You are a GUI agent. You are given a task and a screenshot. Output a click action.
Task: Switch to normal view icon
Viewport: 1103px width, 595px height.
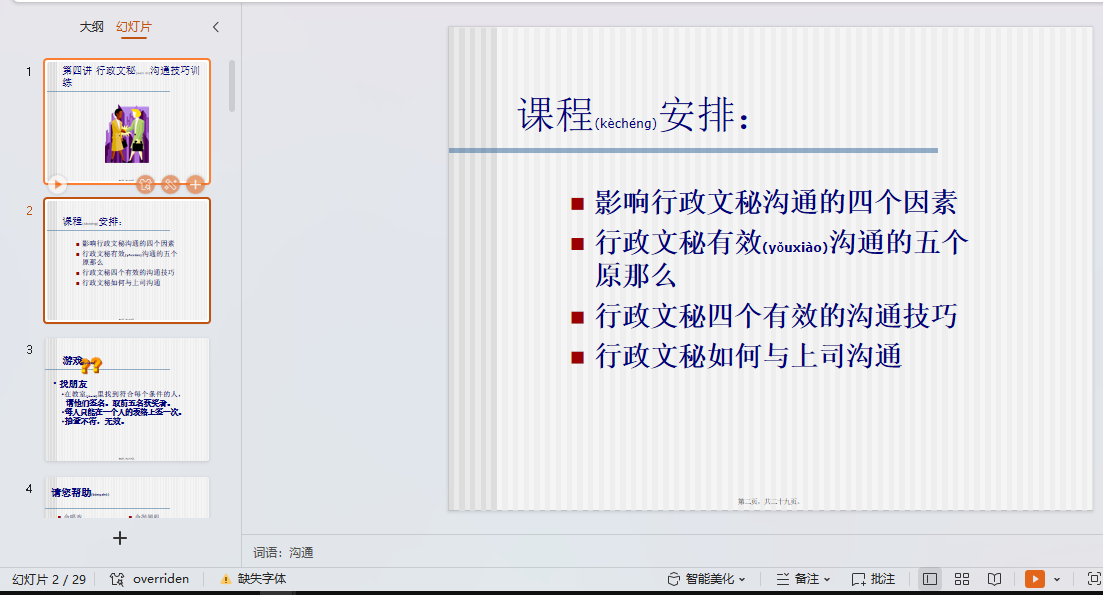930,579
